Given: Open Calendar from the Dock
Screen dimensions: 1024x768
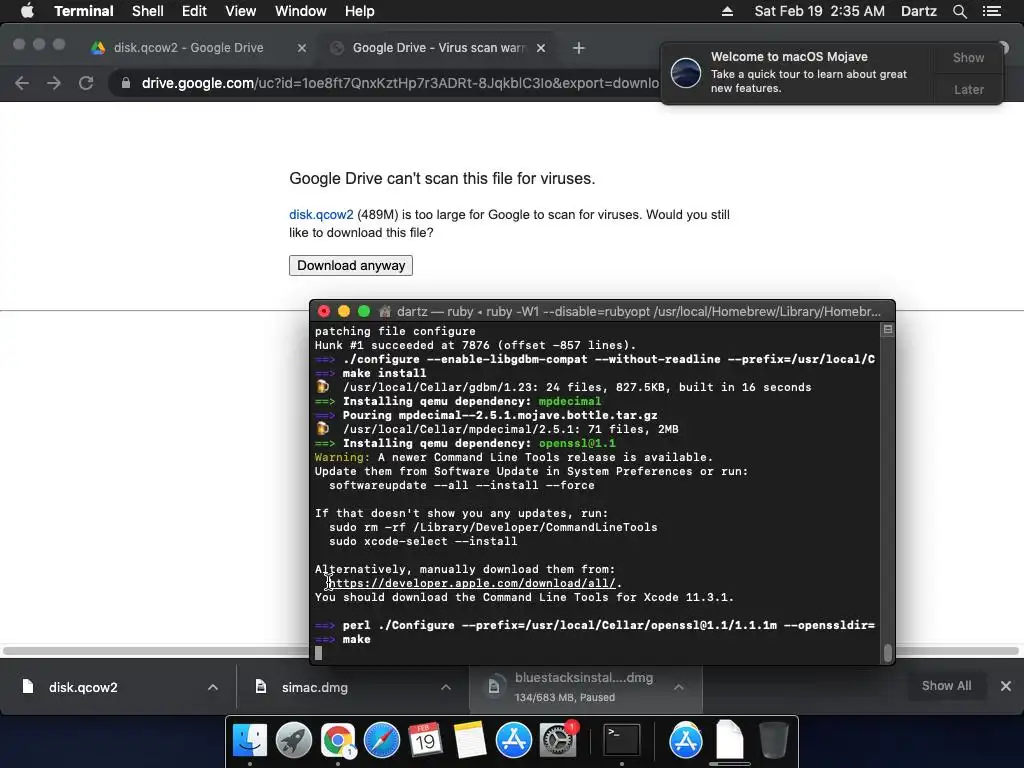Looking at the screenshot, I should pyautogui.click(x=425, y=741).
